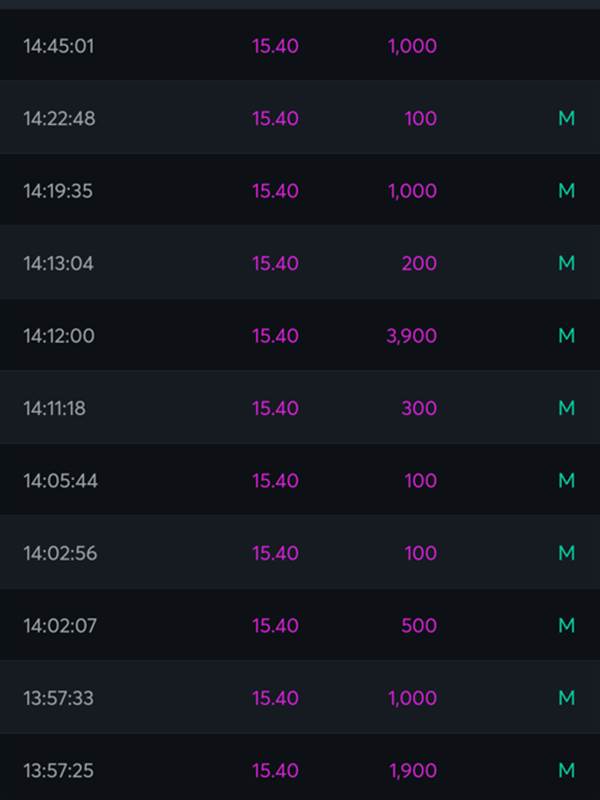Screen dimensions: 600x800
Task: Click price 15.40 on 14:22:48 row
Action: tap(275, 119)
